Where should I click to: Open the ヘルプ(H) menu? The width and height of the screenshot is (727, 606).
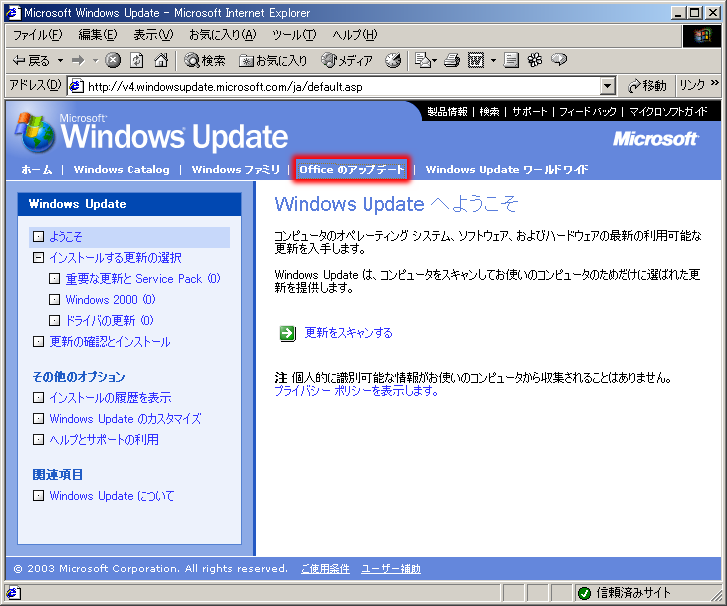(355, 35)
